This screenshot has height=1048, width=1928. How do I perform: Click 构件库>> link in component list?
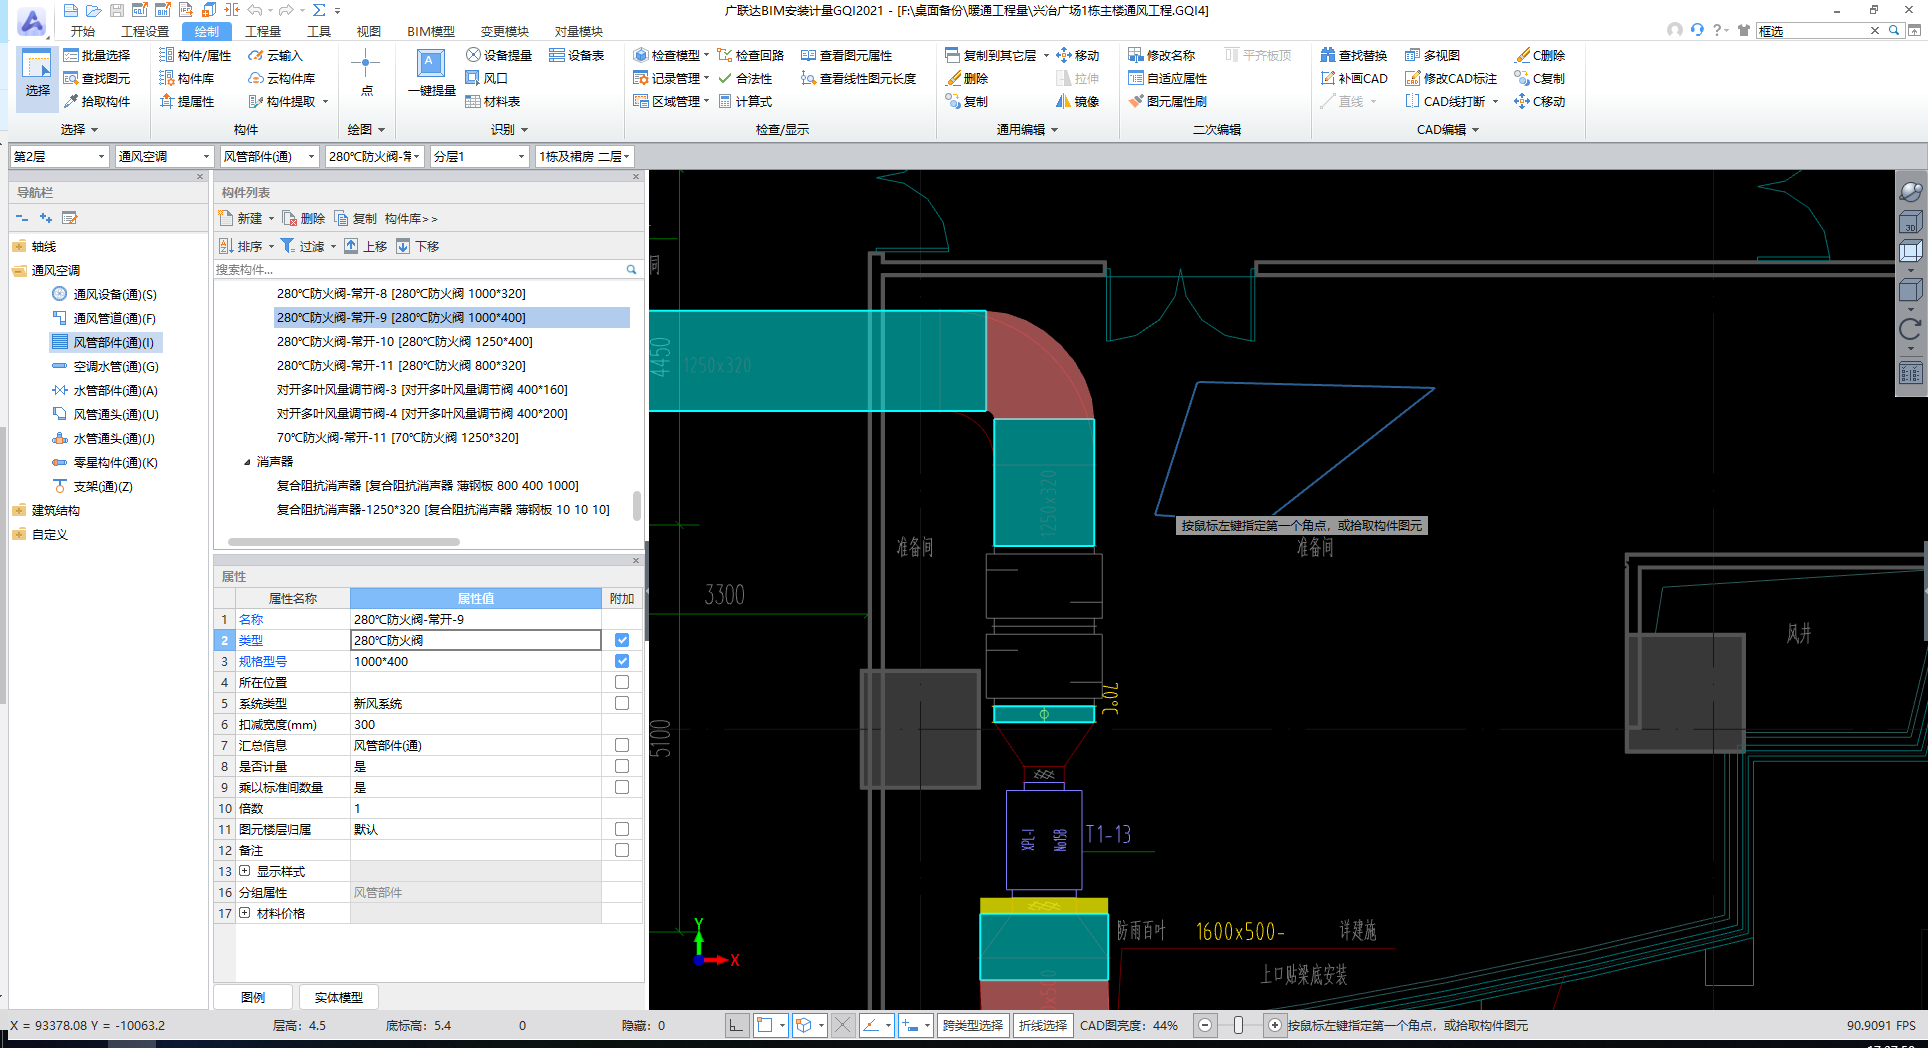(411, 218)
